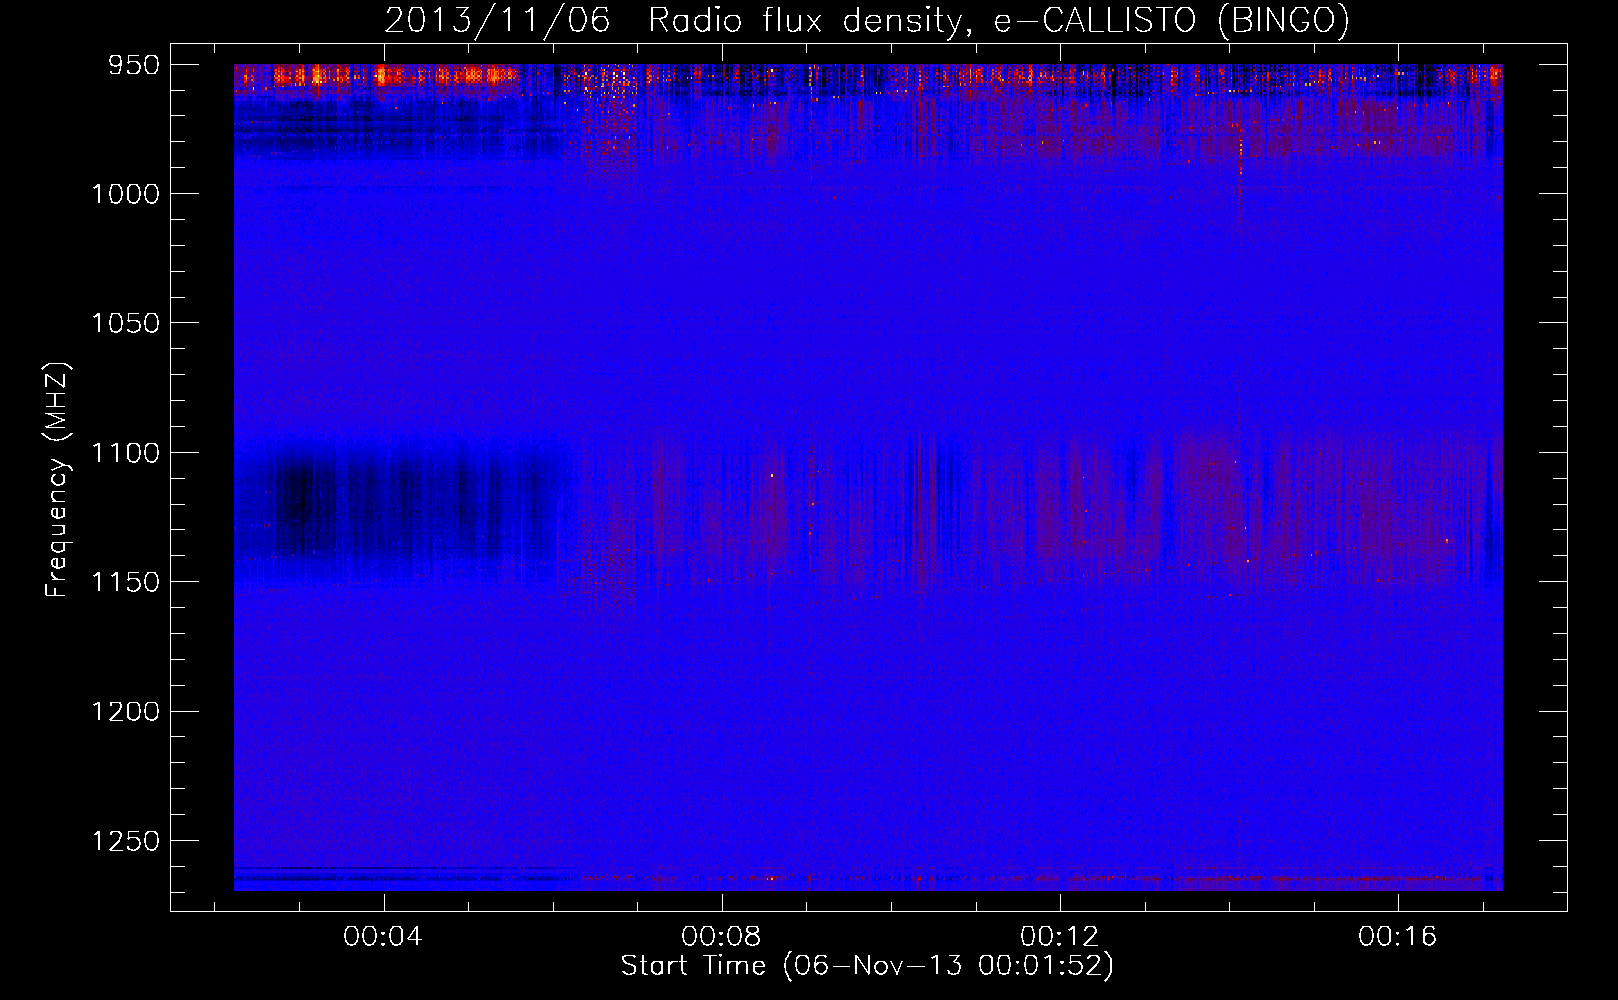Click the 950 frequency tick label
The image size is (1618, 1000).
click(134, 65)
